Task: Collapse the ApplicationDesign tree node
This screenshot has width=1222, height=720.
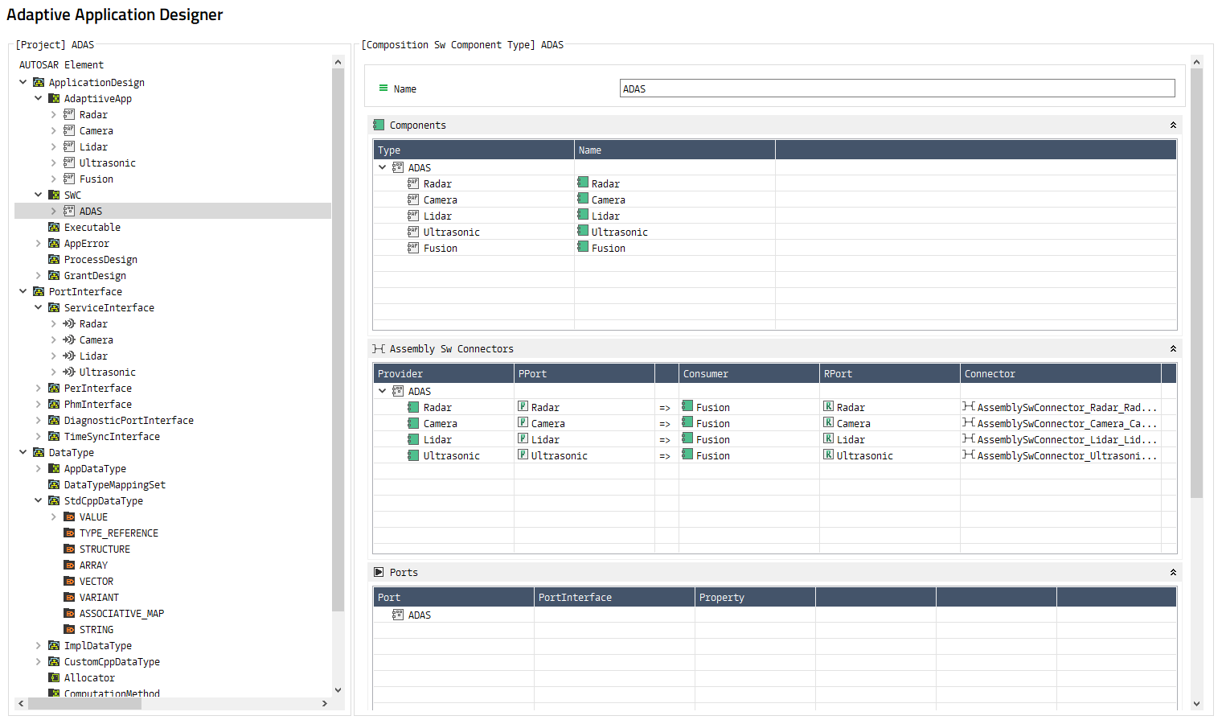Action: pyautogui.click(x=23, y=83)
